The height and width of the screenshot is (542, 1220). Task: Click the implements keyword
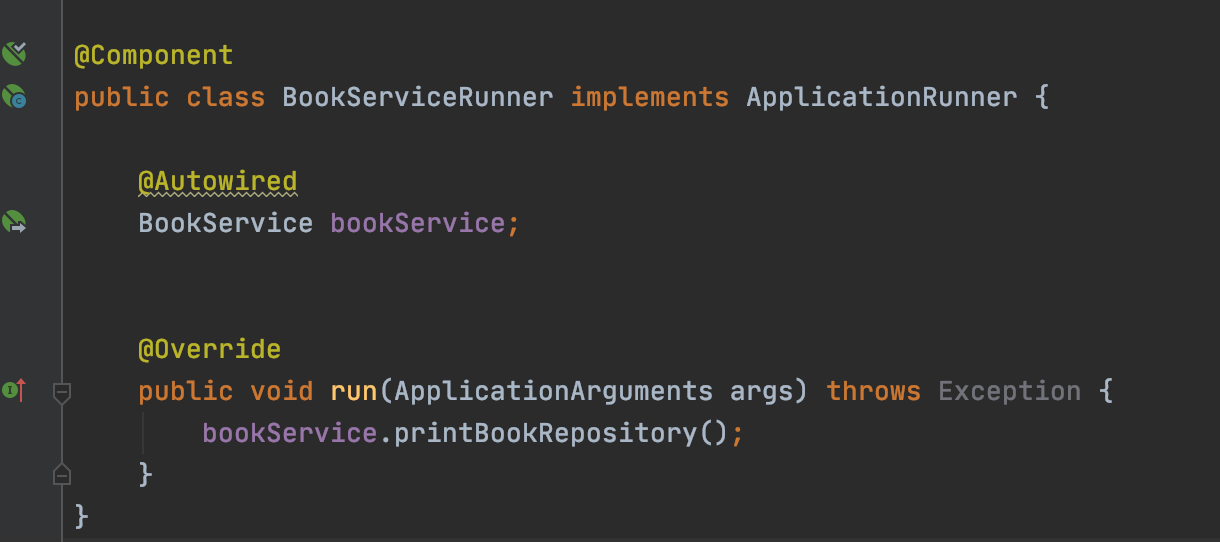[650, 98]
